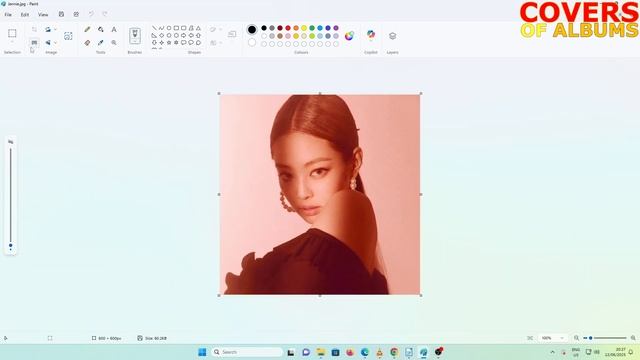
Task: Open the Windows Start menu
Action: pyautogui.click(x=202, y=352)
